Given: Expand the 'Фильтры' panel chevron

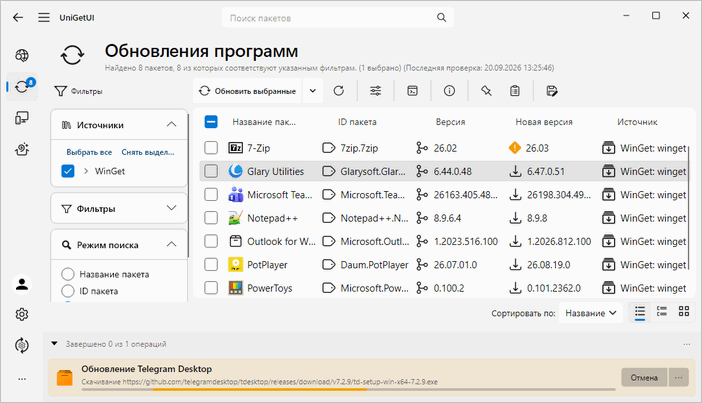Looking at the screenshot, I should tap(171, 208).
